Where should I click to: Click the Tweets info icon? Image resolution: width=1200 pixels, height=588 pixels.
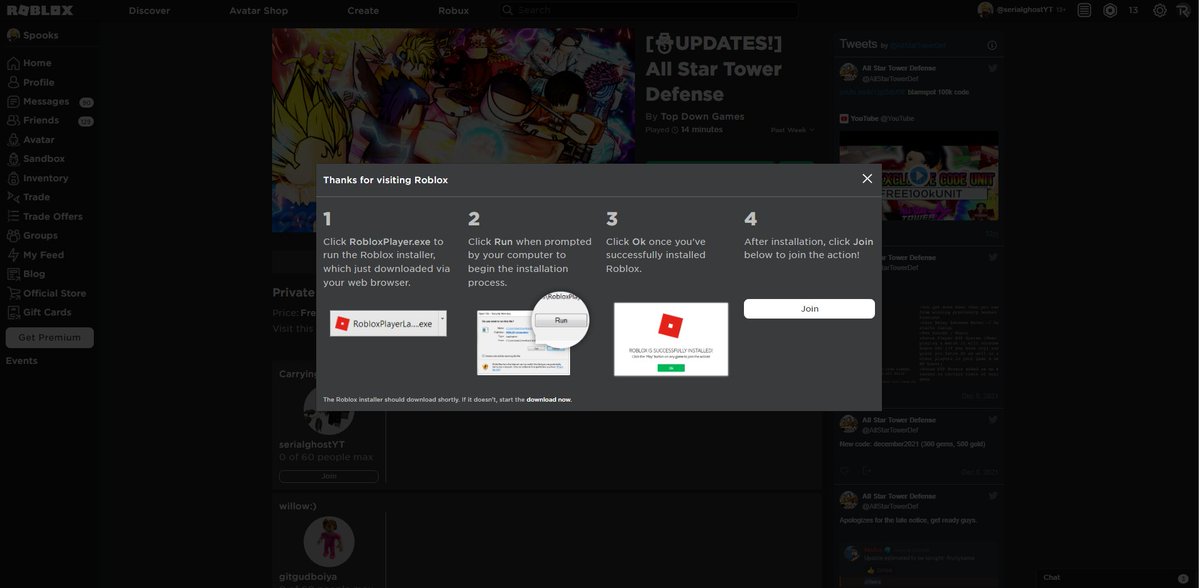992,45
